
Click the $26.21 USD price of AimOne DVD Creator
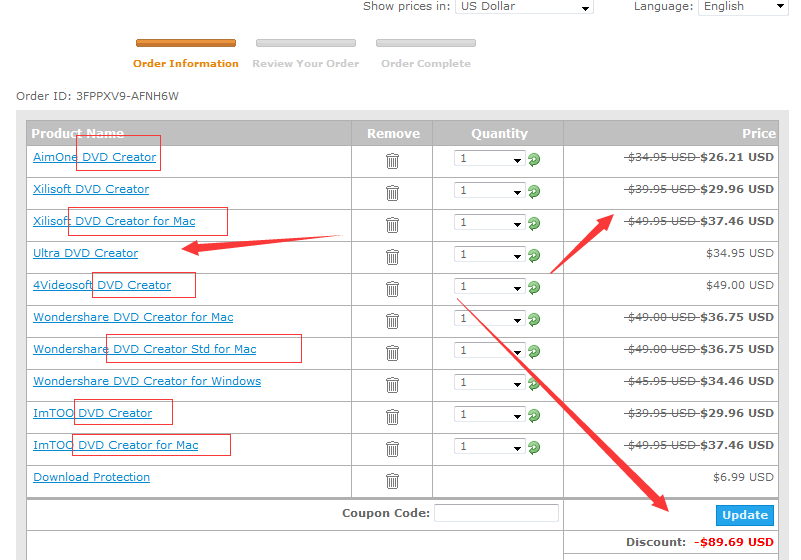tap(737, 157)
